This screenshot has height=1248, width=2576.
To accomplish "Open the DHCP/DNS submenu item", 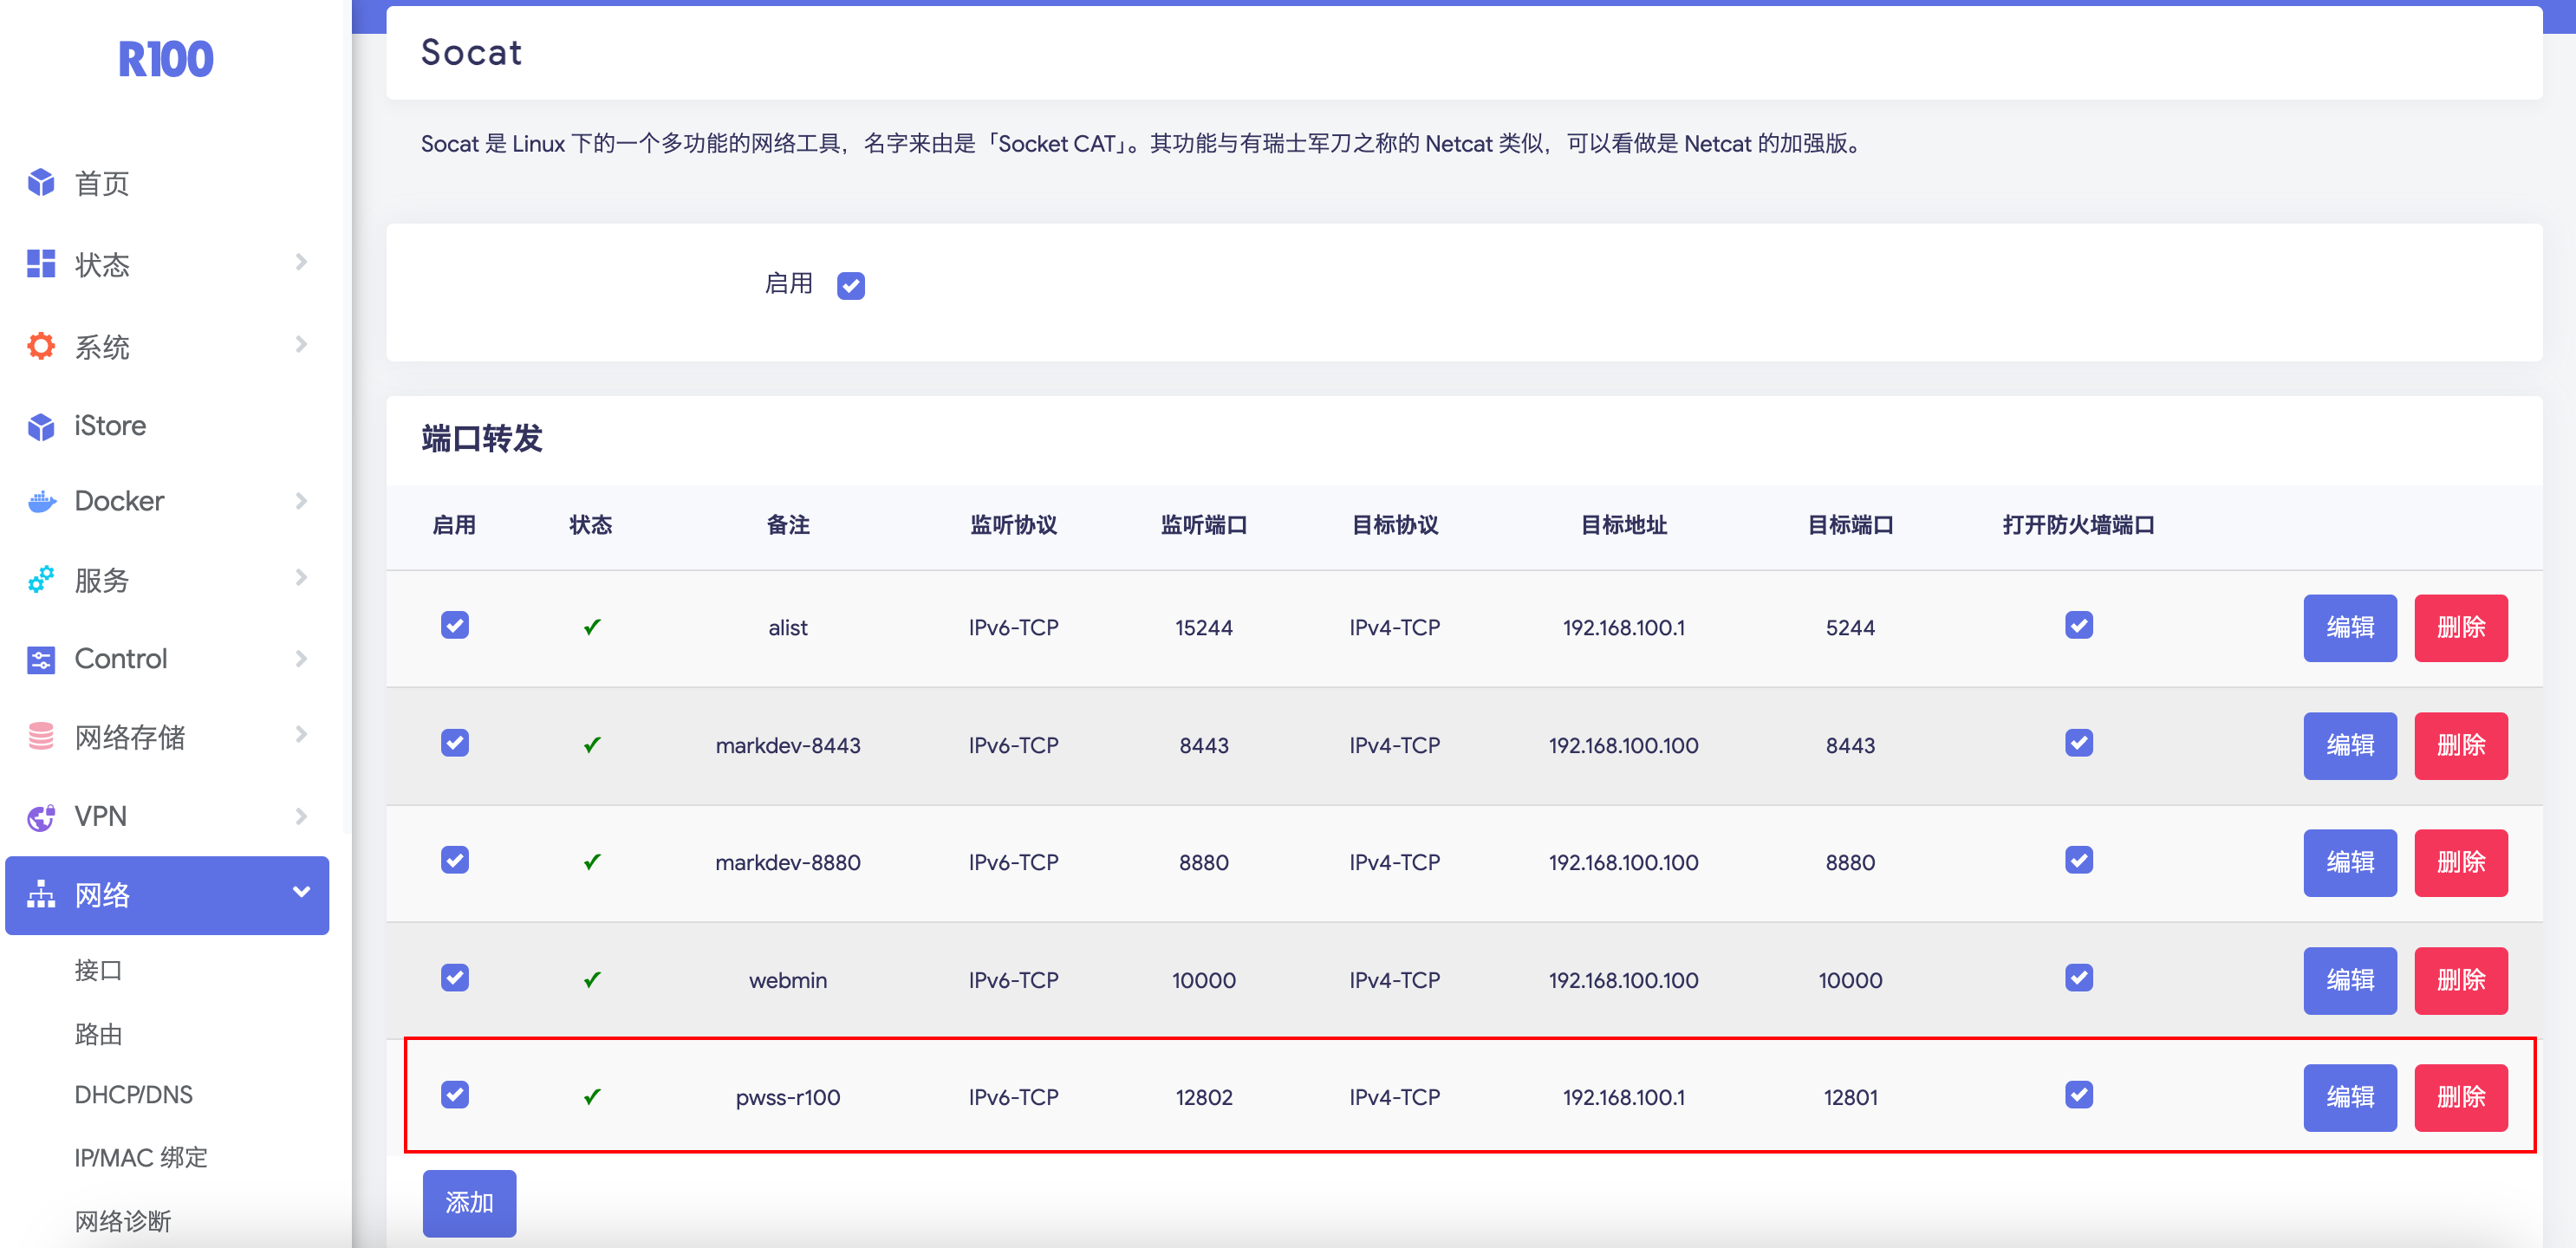I will point(133,1095).
